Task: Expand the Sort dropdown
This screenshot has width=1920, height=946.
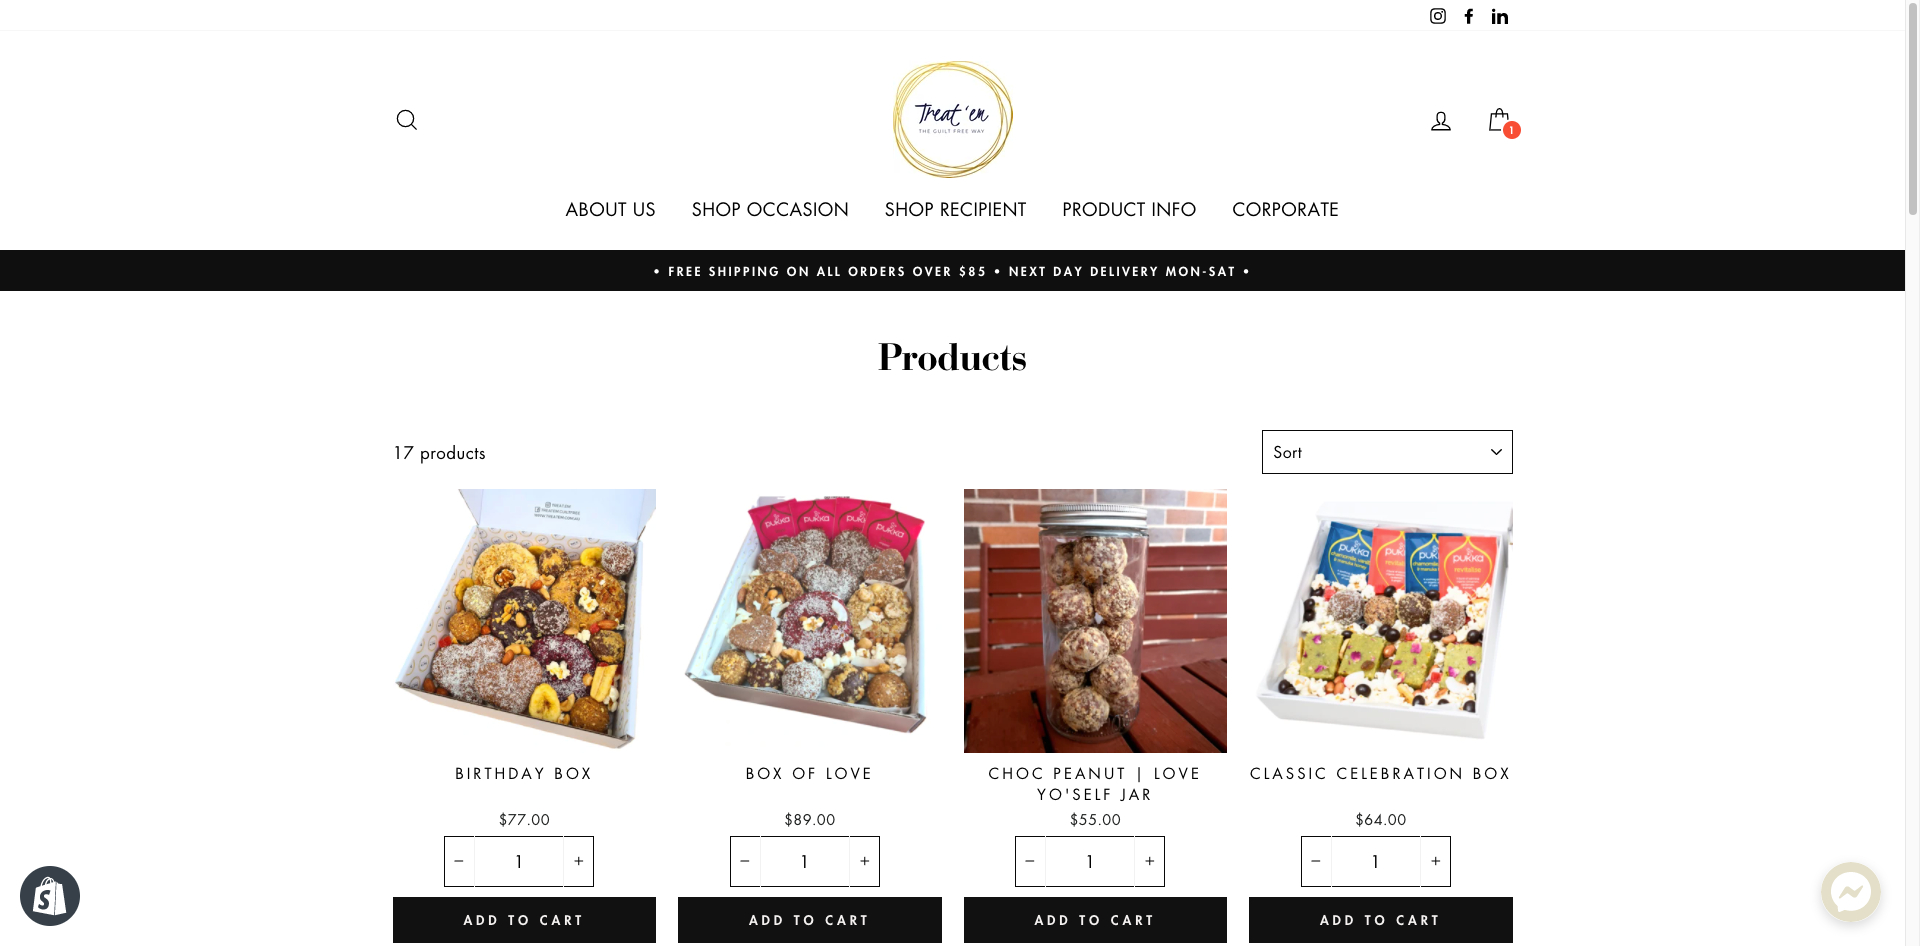Action: 1387,452
